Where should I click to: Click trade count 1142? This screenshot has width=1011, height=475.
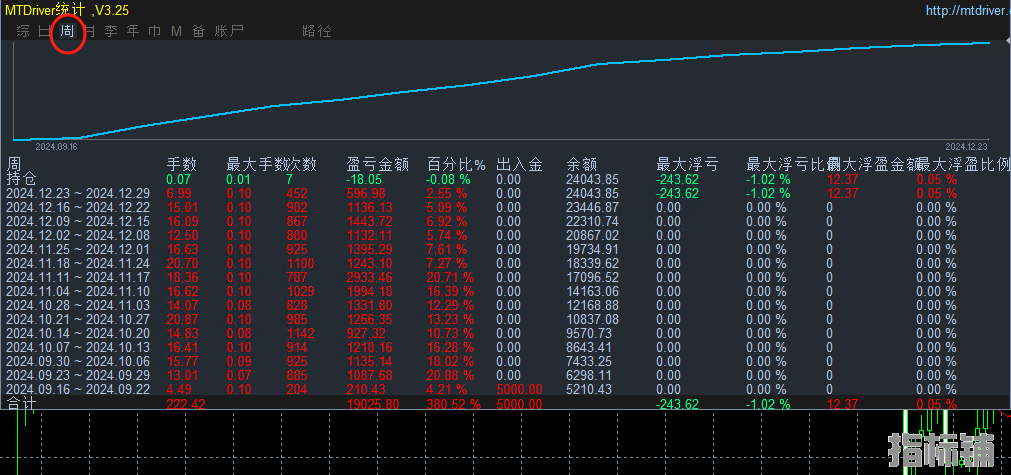[300, 333]
